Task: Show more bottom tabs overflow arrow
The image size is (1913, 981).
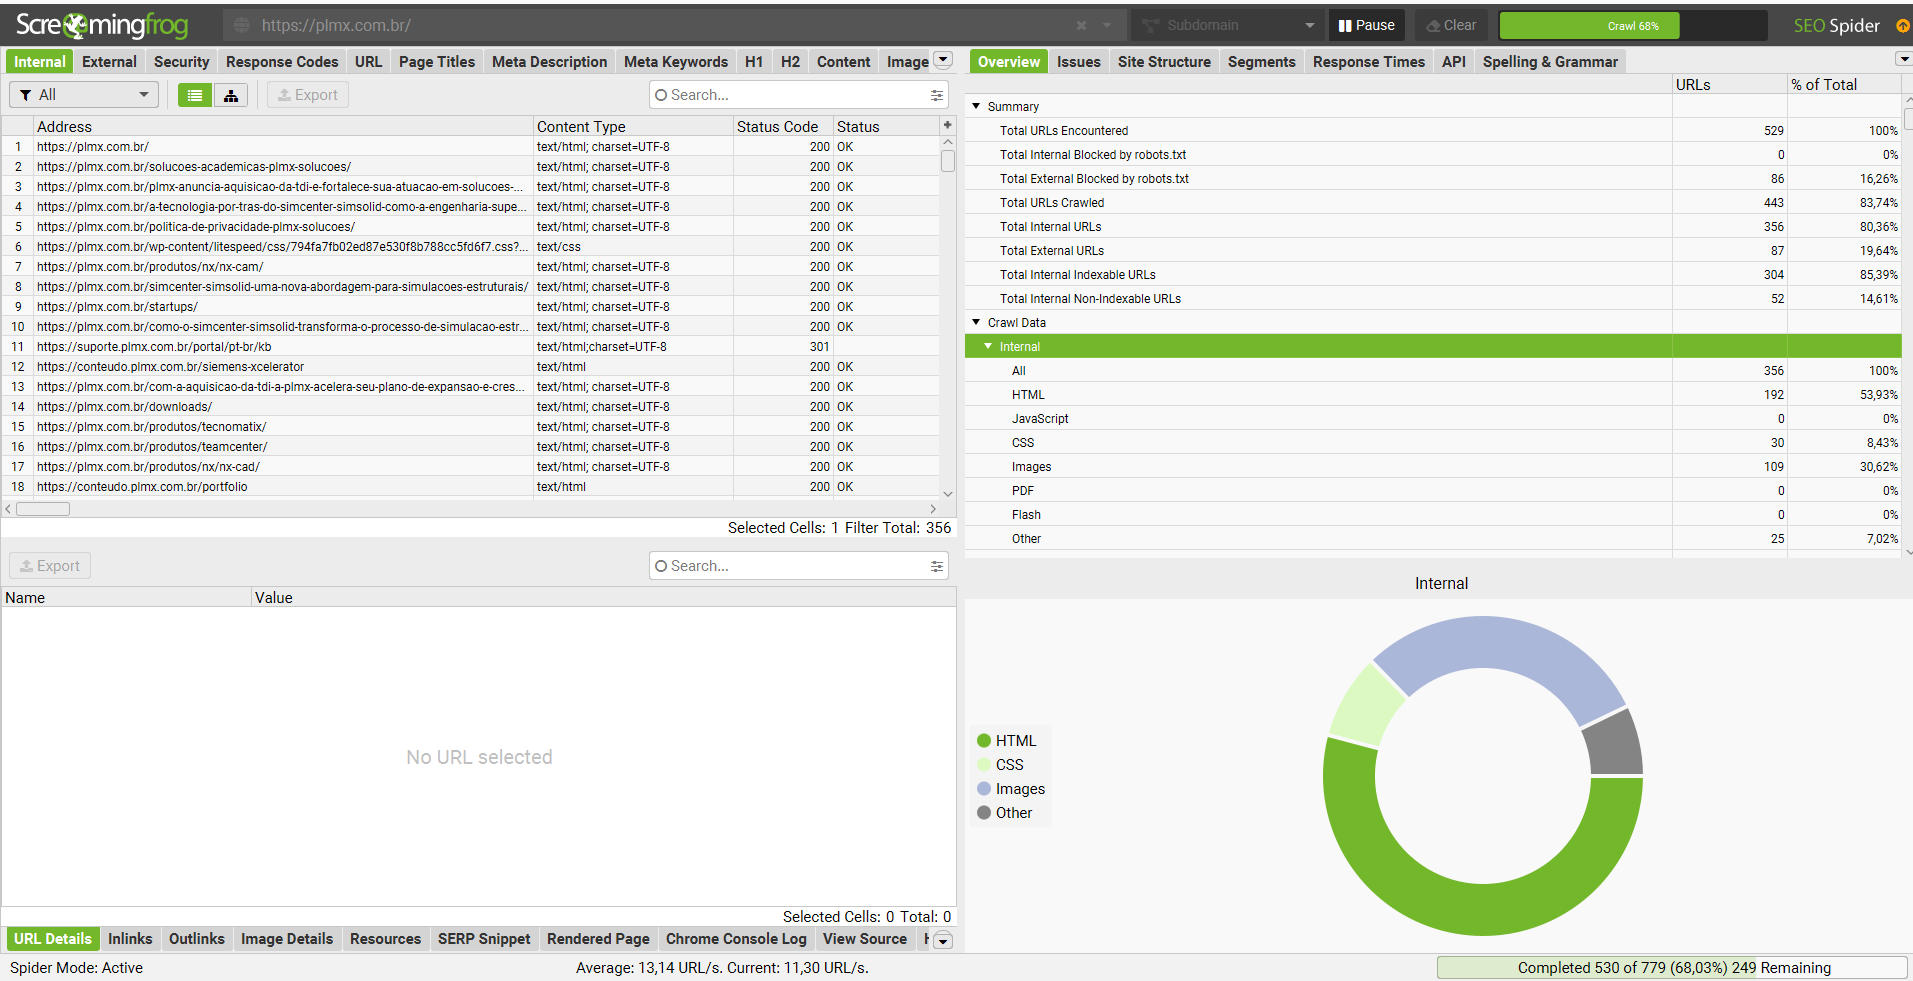Action: [943, 940]
